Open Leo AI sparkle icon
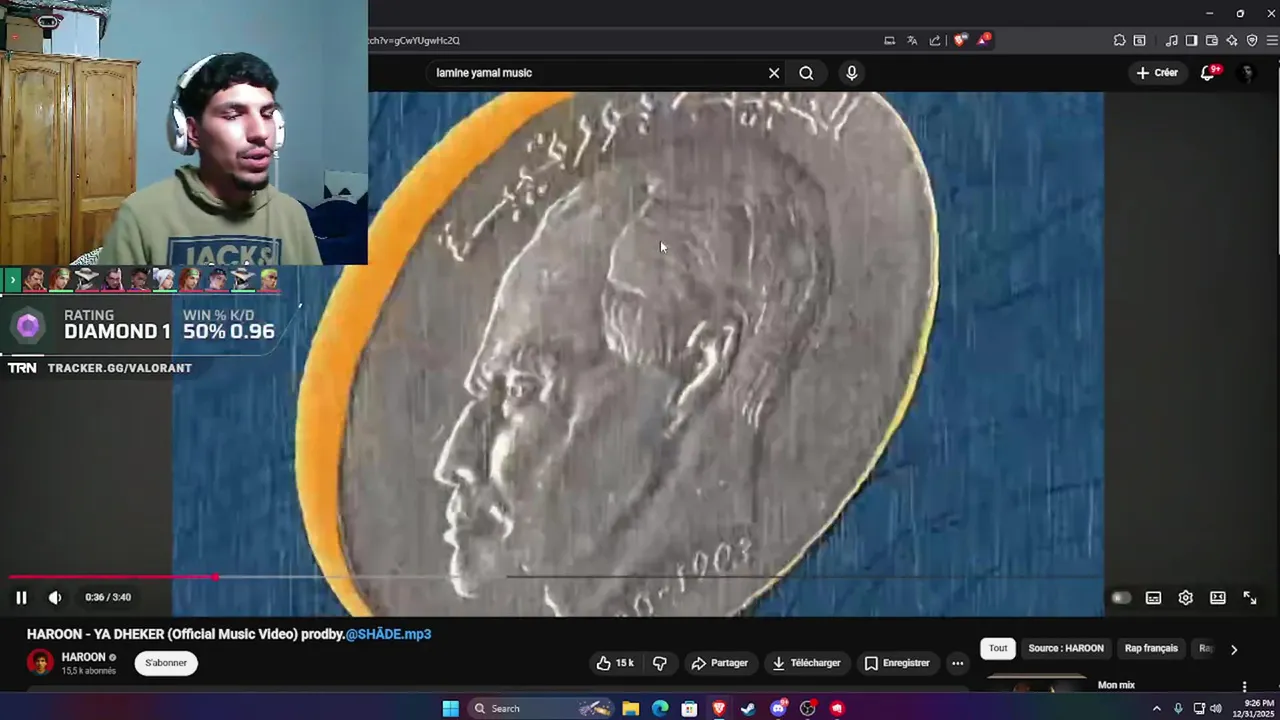The height and width of the screenshot is (720, 1280). coord(1232,41)
